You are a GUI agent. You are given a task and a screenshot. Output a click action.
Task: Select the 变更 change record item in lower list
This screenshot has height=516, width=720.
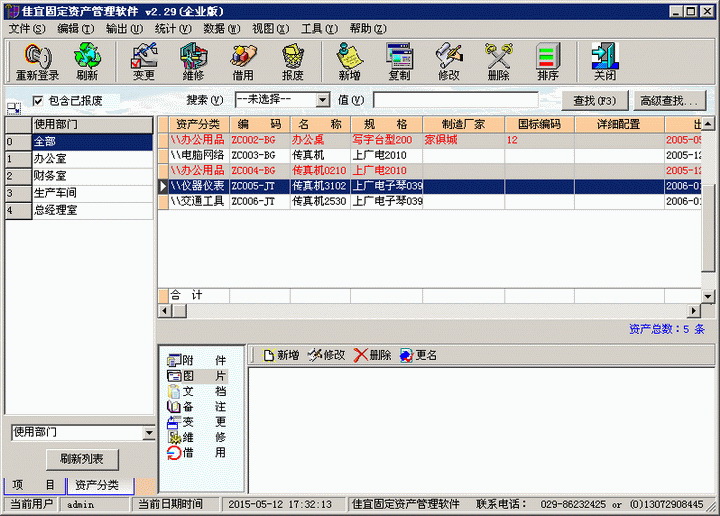(197, 422)
